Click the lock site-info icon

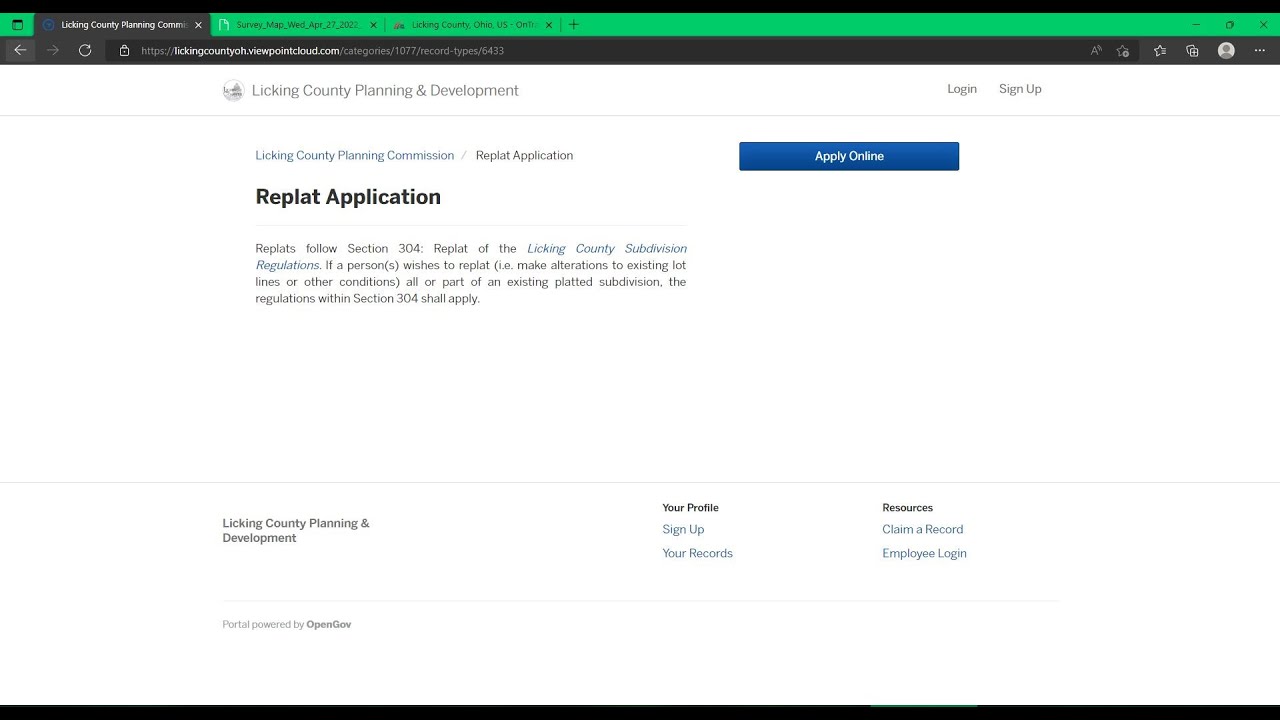pyautogui.click(x=125, y=50)
